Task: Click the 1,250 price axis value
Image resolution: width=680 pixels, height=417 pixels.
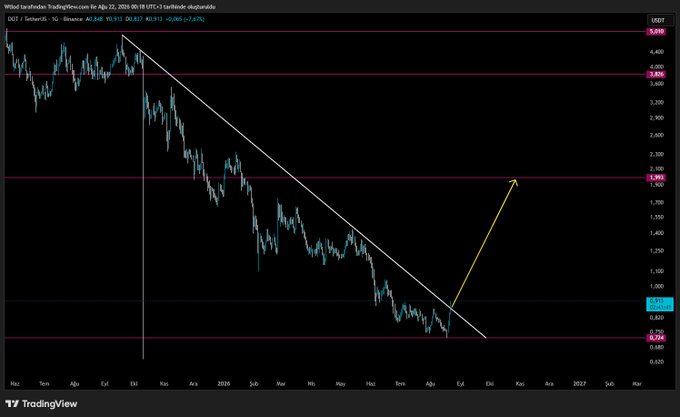Action: click(657, 251)
